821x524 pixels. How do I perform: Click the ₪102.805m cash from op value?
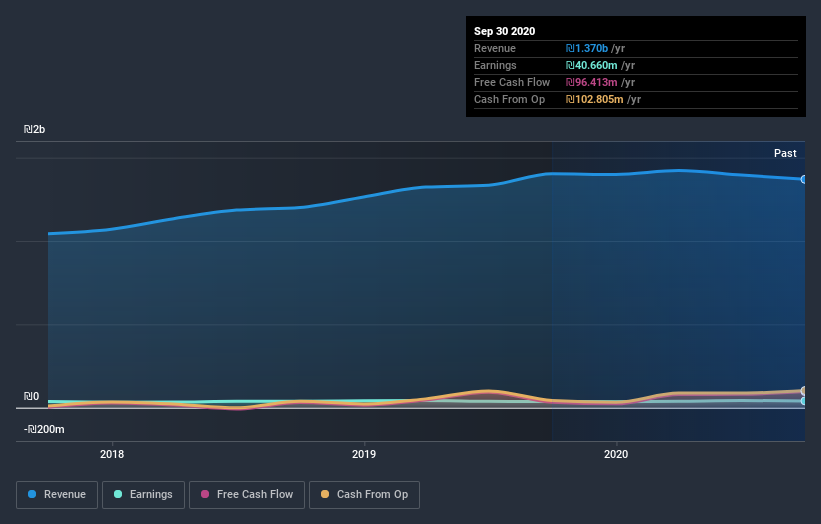tap(594, 99)
